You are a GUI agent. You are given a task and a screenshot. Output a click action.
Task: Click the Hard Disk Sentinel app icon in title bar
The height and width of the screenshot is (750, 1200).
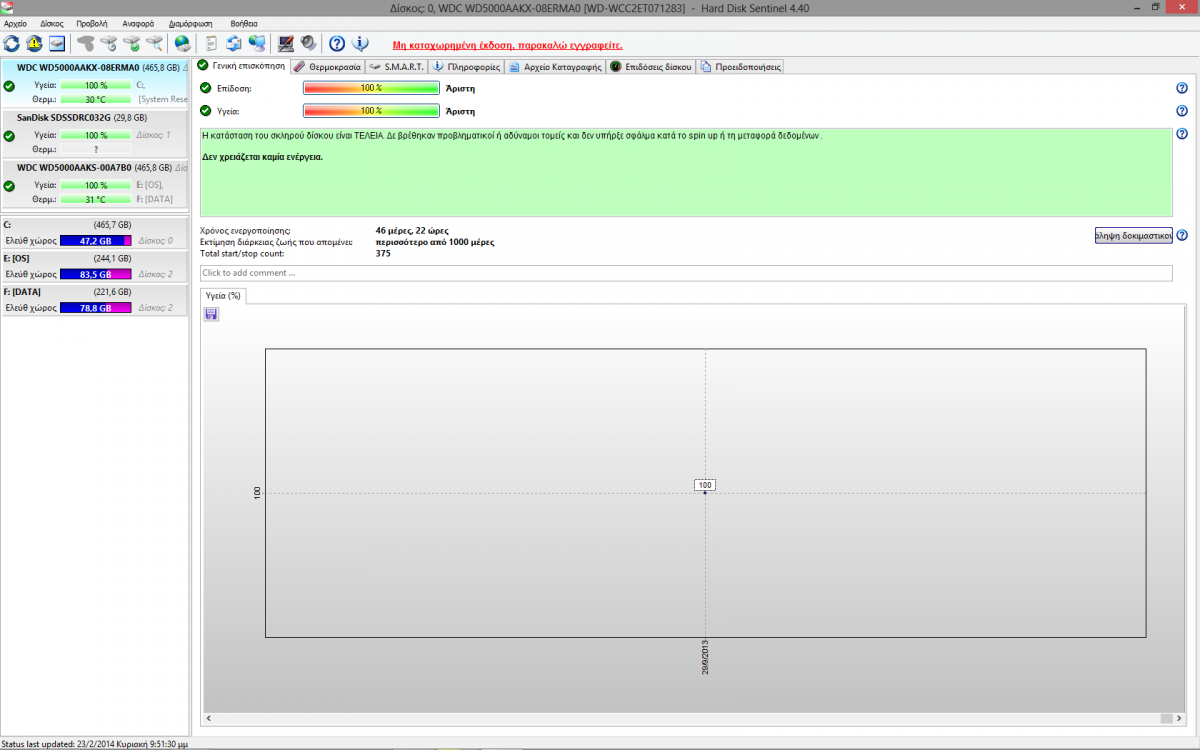pos(9,7)
